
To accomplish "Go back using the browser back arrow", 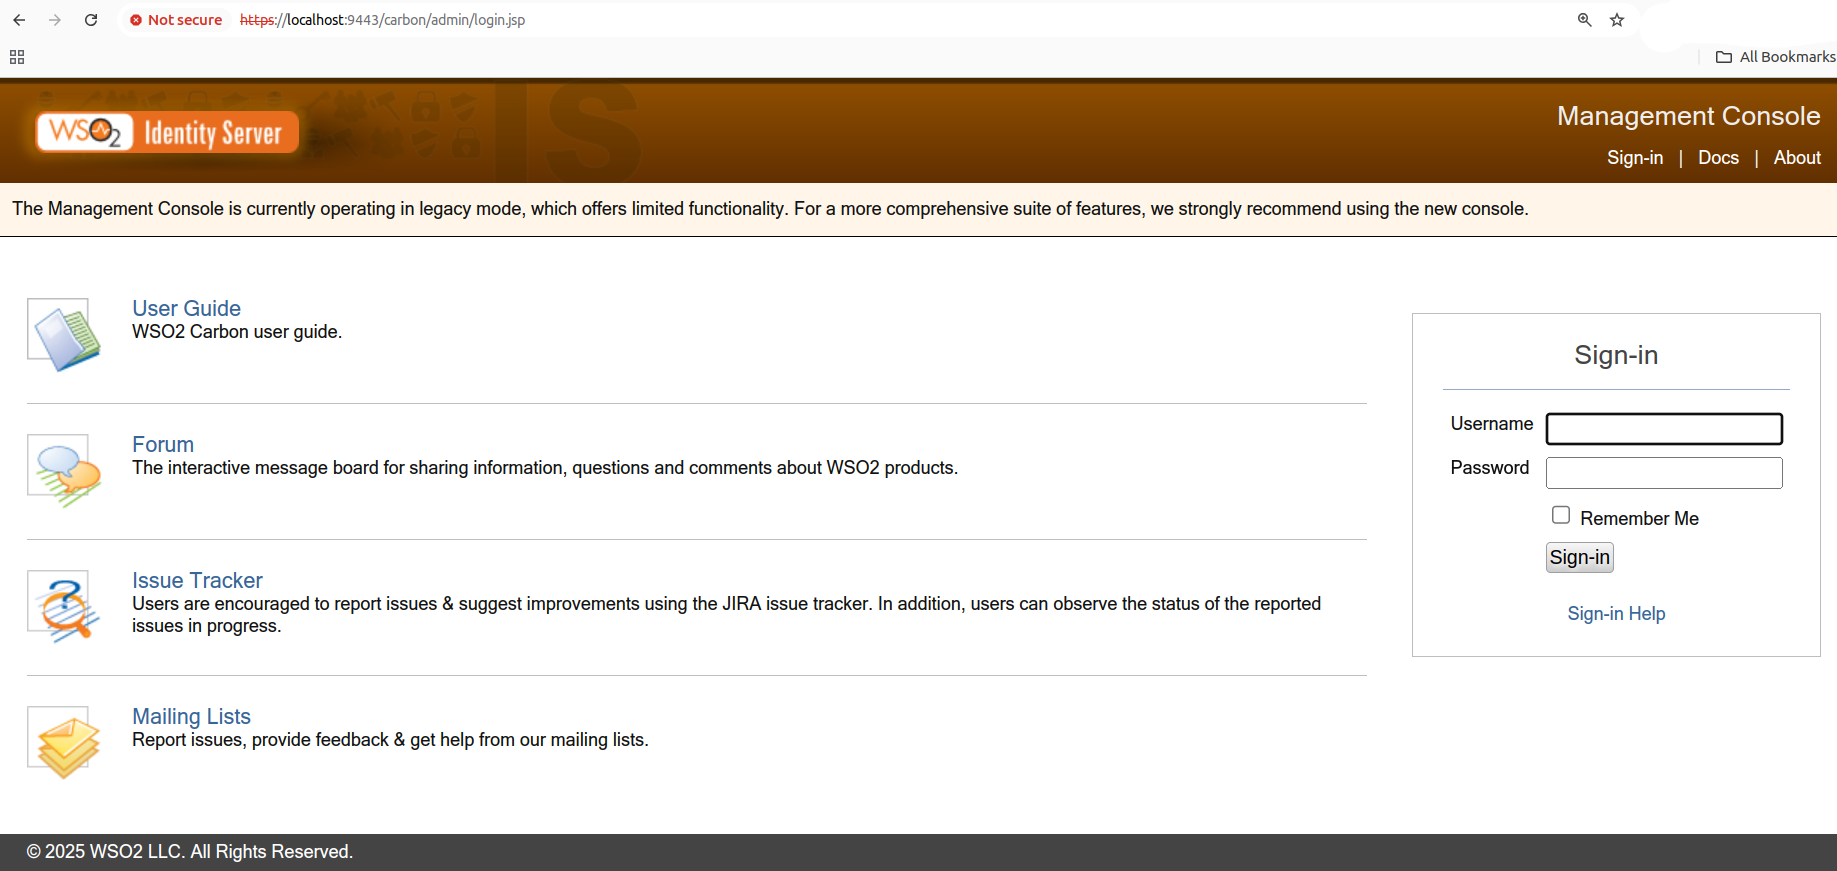I will 20,20.
